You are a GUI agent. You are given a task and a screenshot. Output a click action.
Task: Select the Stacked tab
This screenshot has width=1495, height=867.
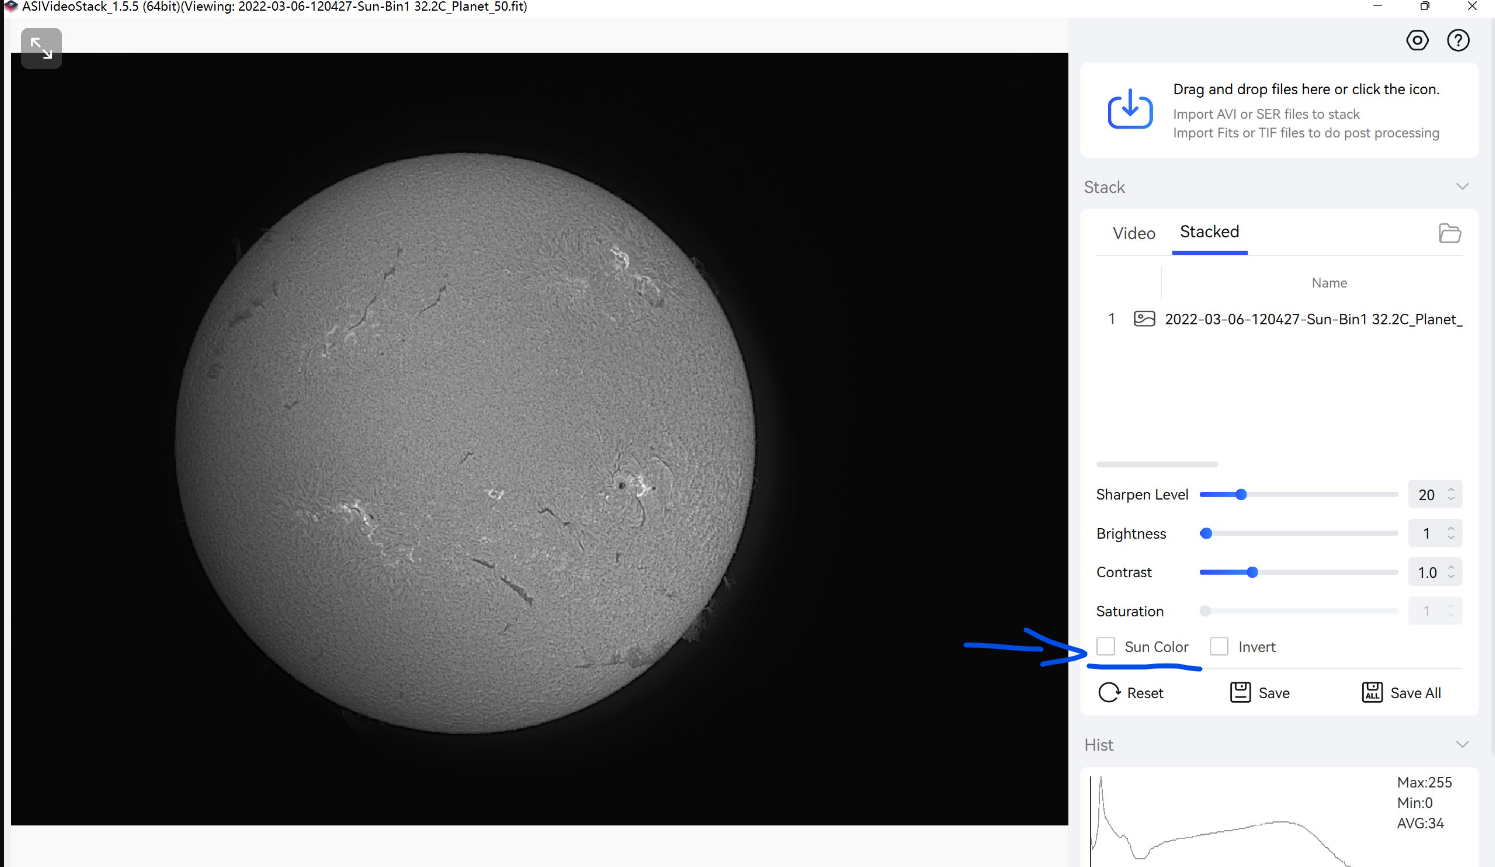[x=1209, y=232]
